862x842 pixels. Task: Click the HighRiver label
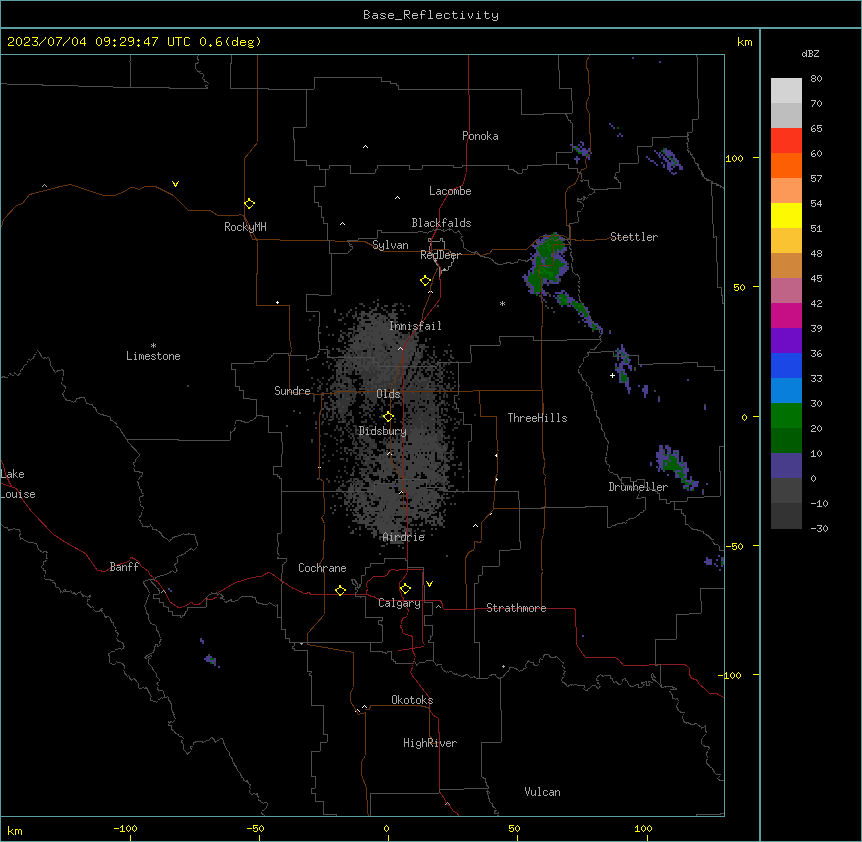point(430,743)
